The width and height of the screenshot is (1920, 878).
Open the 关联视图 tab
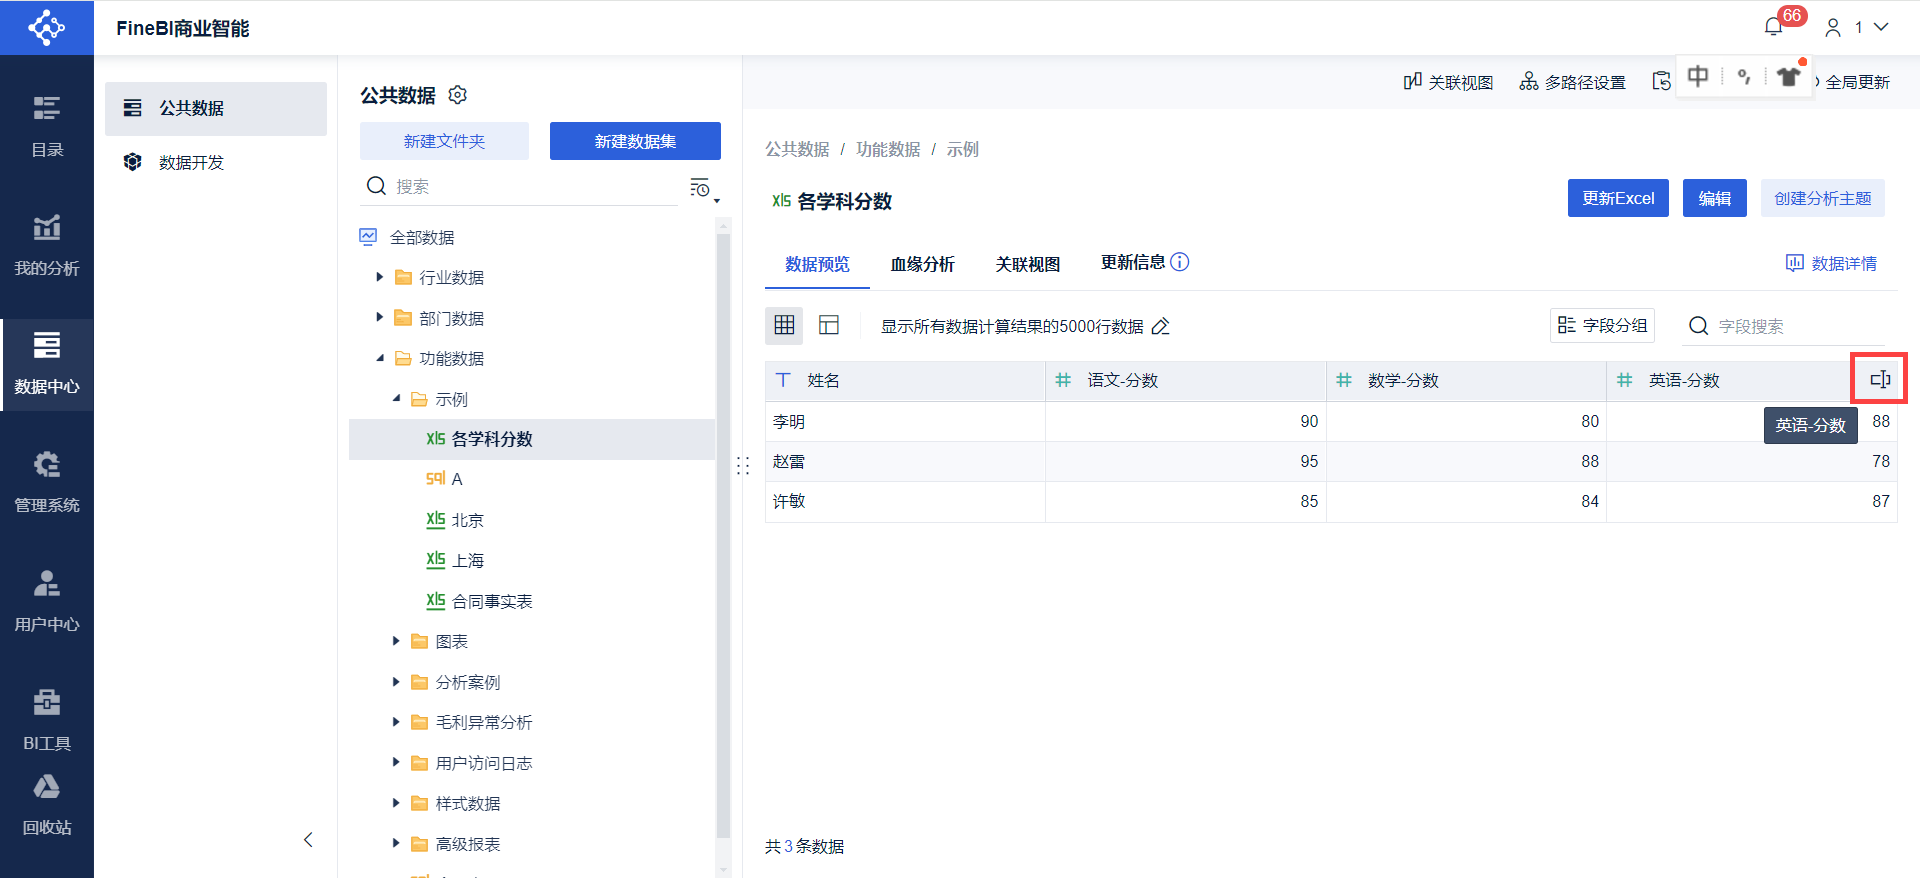1027,264
